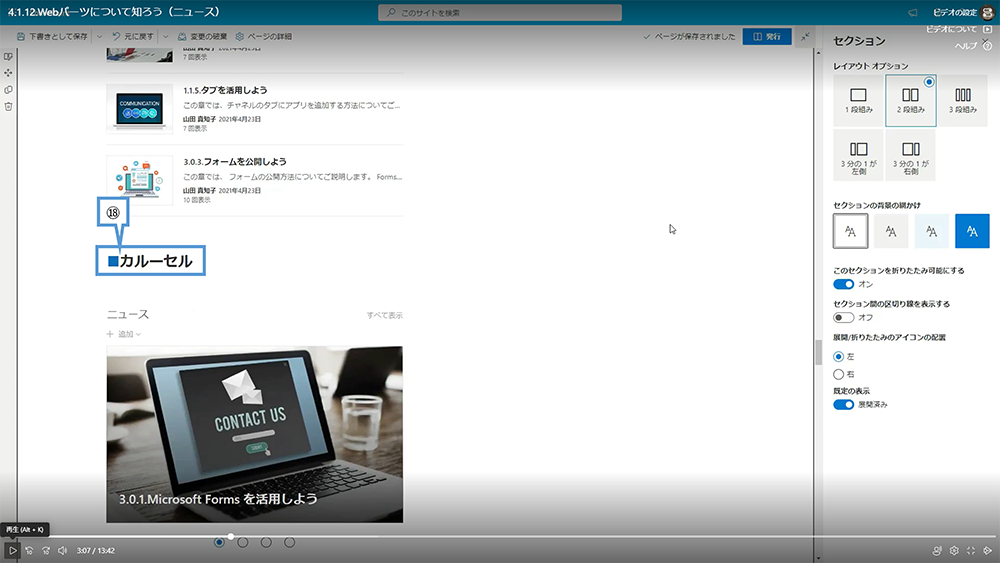Expand the 追加 dropdown under ニュース
This screenshot has width=1000, height=563.
(x=124, y=334)
